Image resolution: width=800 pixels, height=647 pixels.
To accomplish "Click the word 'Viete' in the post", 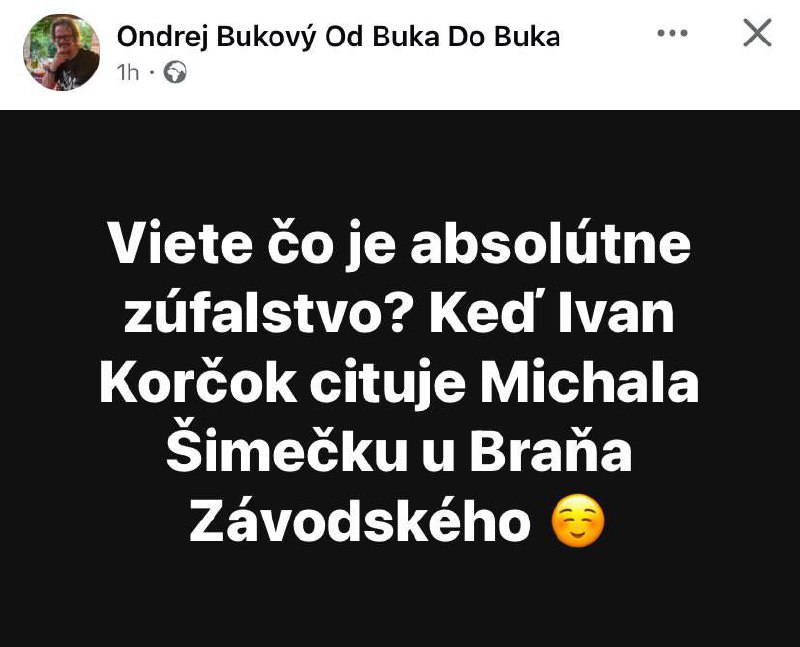I will coord(180,243).
